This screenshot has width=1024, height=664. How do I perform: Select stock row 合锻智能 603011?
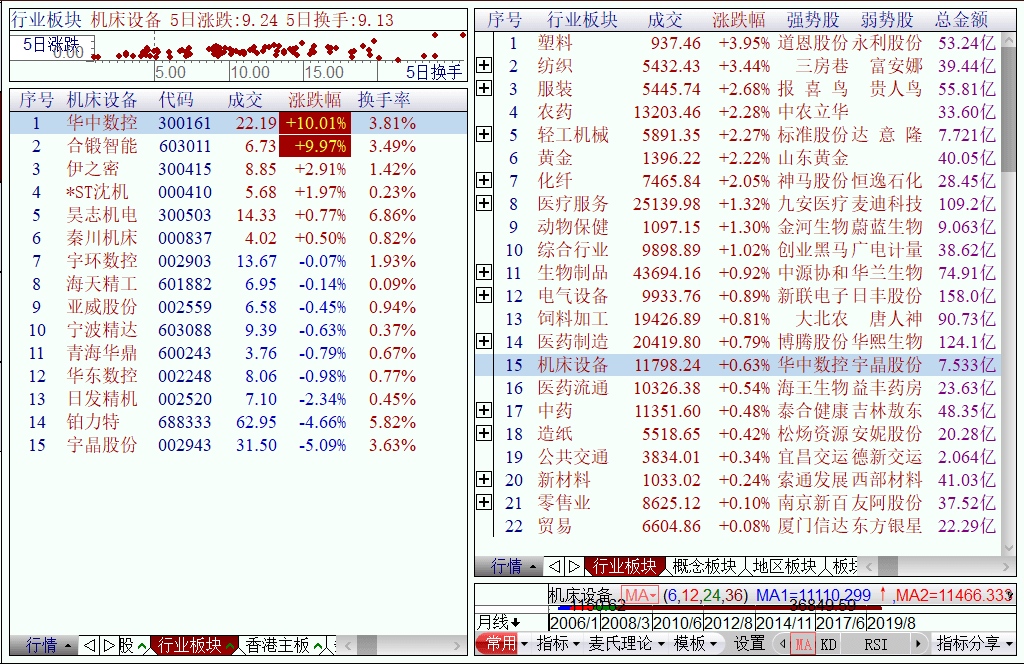[x=238, y=146]
